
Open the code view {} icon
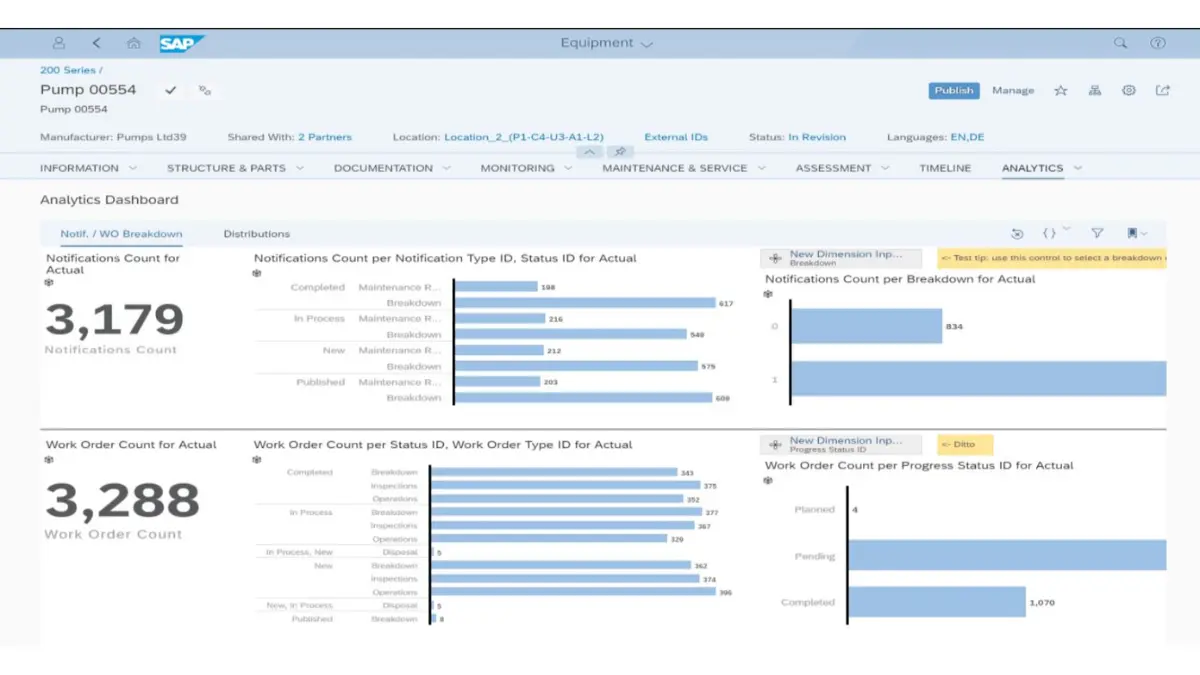pos(1048,233)
